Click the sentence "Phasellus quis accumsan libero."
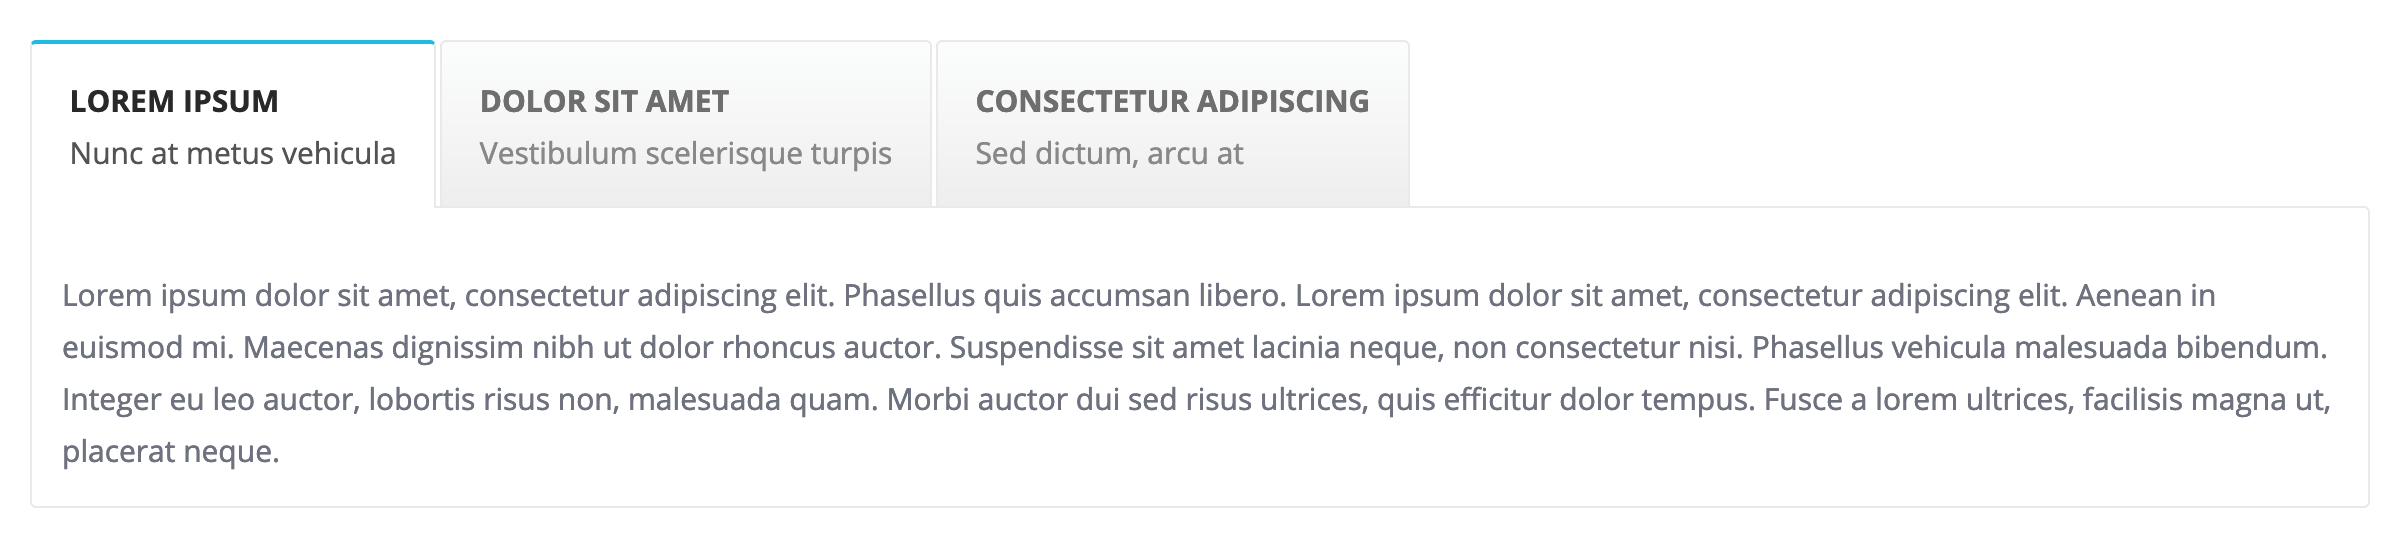This screenshot has height=541, width=2400. pyautogui.click(x=1065, y=296)
